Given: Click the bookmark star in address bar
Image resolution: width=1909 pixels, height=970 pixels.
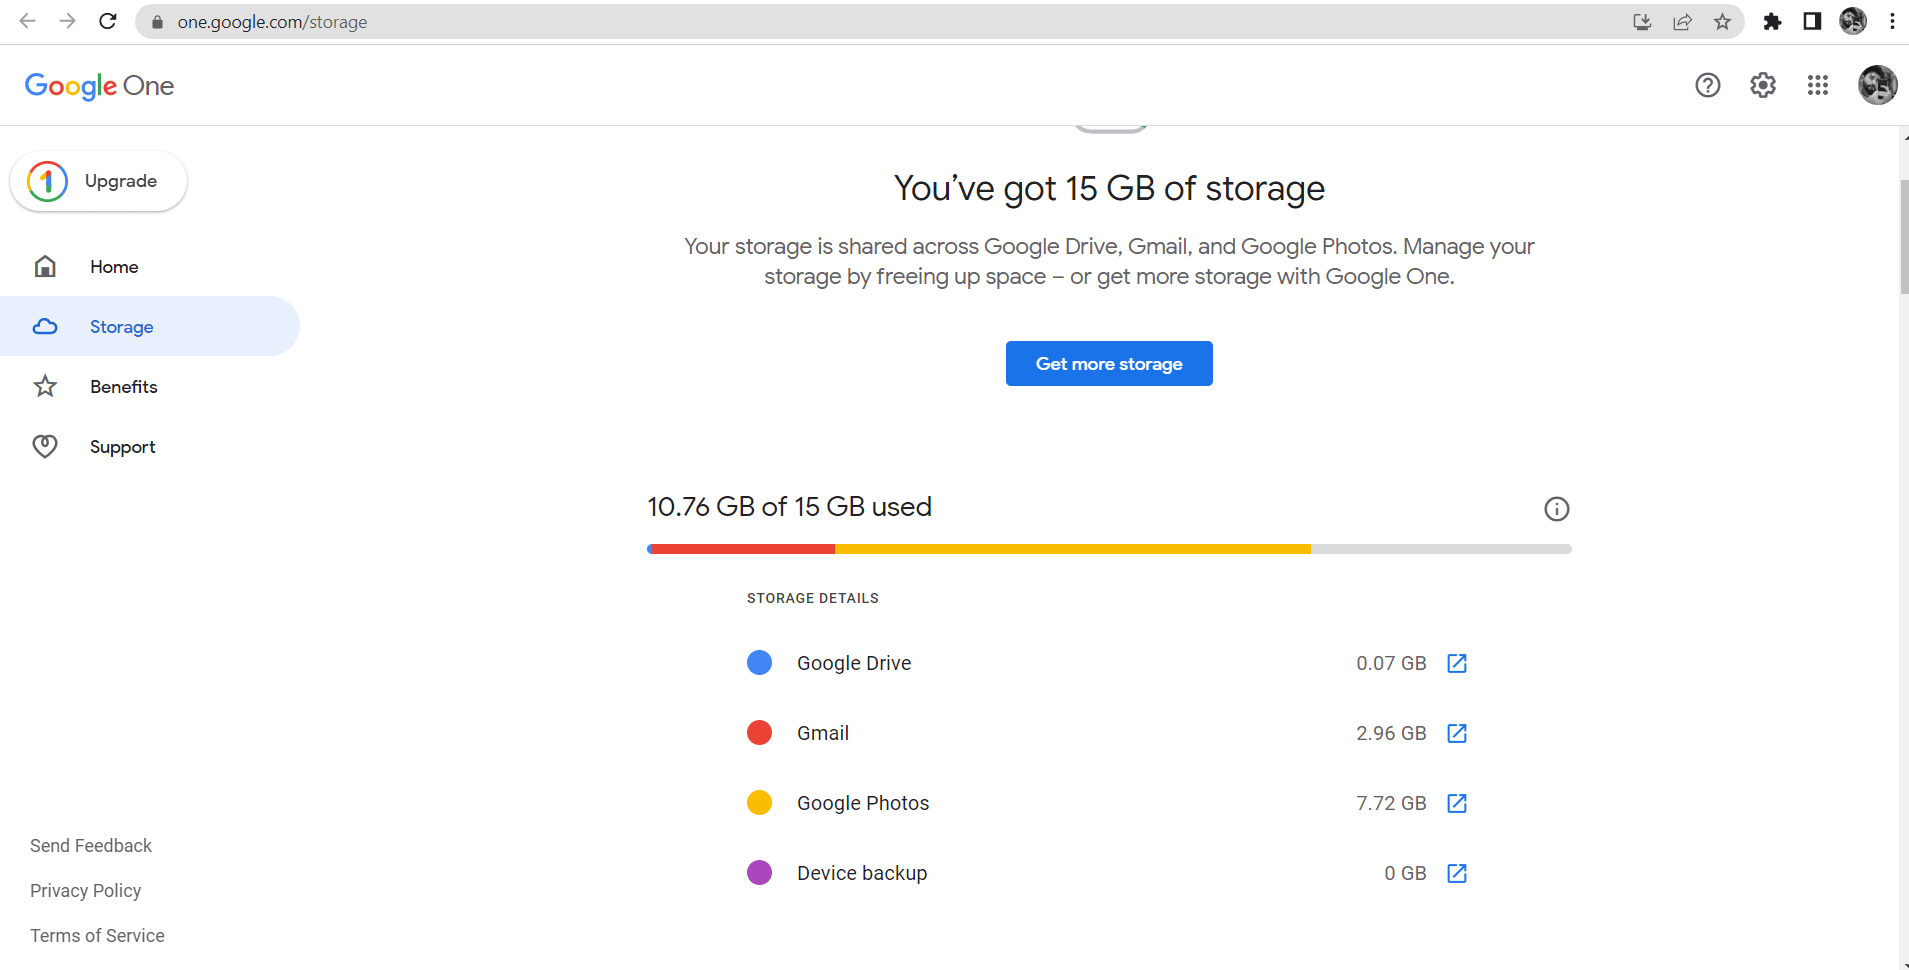Looking at the screenshot, I should [x=1722, y=22].
